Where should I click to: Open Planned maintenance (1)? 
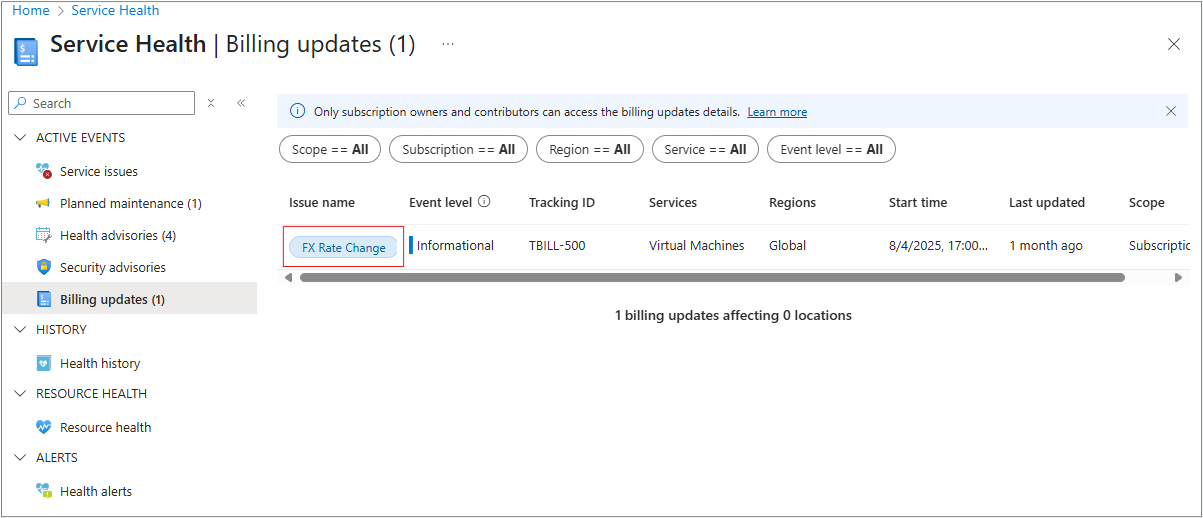click(x=130, y=204)
